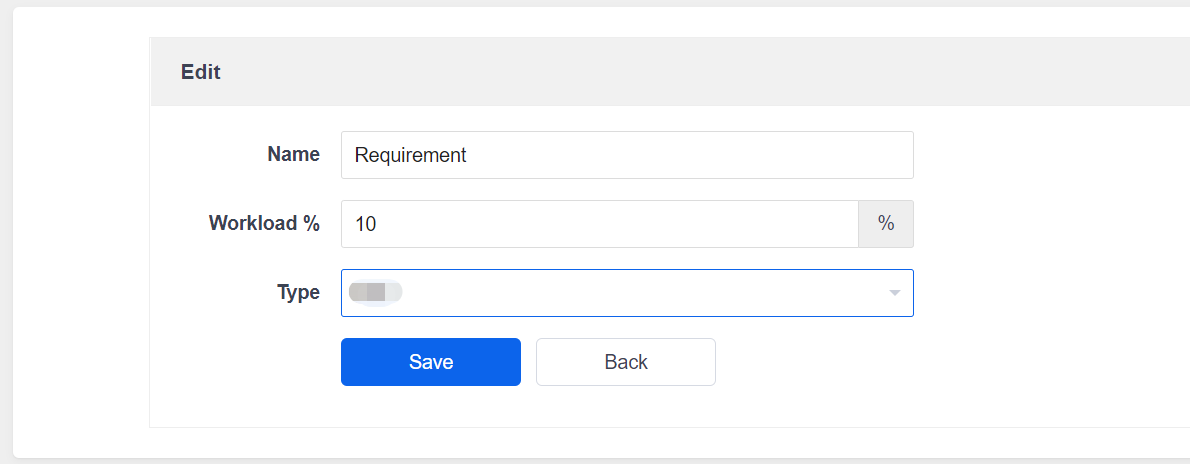This screenshot has height=464, width=1190.
Task: Click the Name field label
Action: click(x=293, y=155)
